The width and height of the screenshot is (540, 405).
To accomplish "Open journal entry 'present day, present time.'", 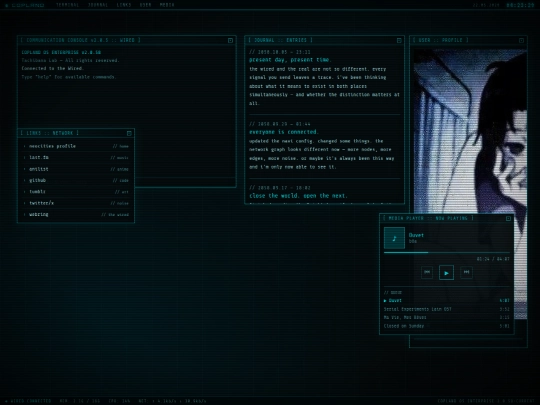I will 290,60.
